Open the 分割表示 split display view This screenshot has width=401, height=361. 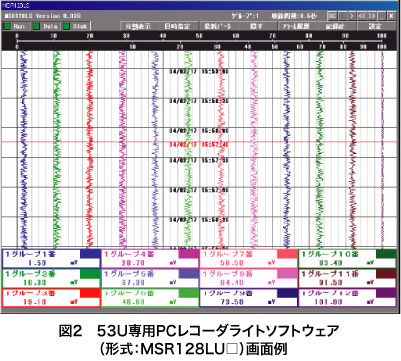pos(138,26)
